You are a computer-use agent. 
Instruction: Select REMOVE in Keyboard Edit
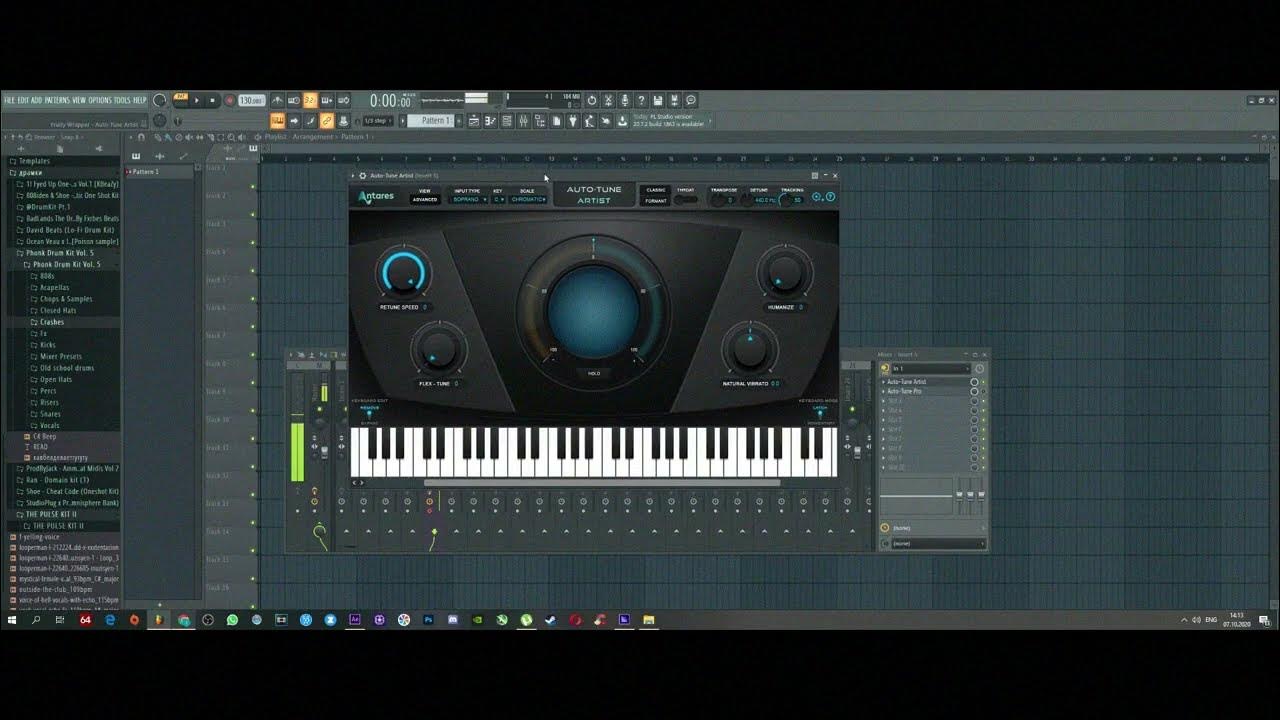point(370,409)
